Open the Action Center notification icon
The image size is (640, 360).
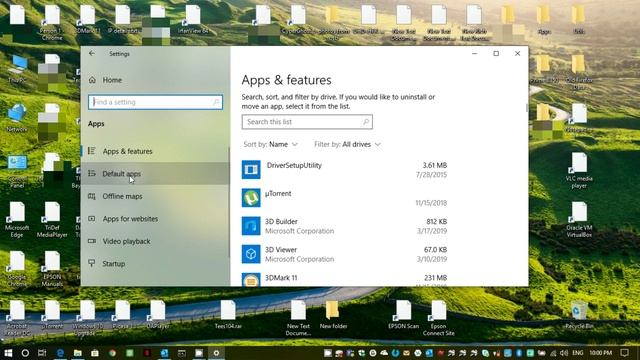point(624,353)
